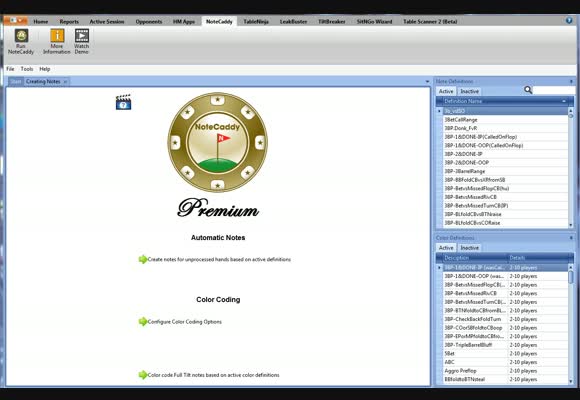Show Inactive note definitions tab

pyautogui.click(x=469, y=91)
